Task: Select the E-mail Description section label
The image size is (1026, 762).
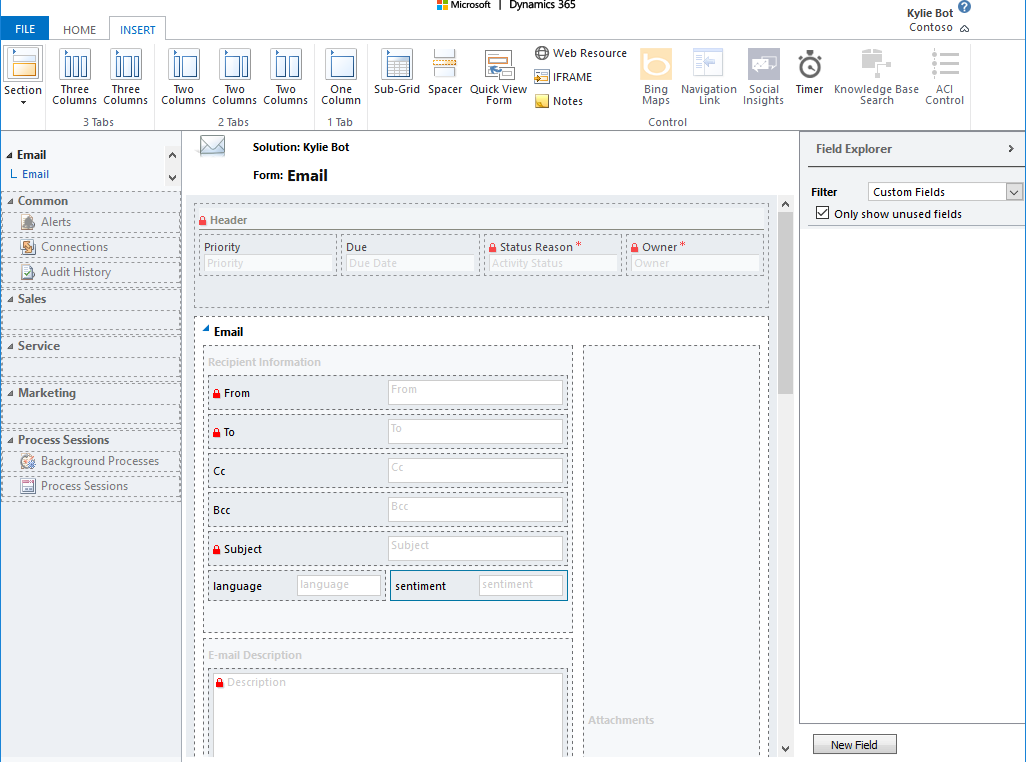Action: (255, 655)
